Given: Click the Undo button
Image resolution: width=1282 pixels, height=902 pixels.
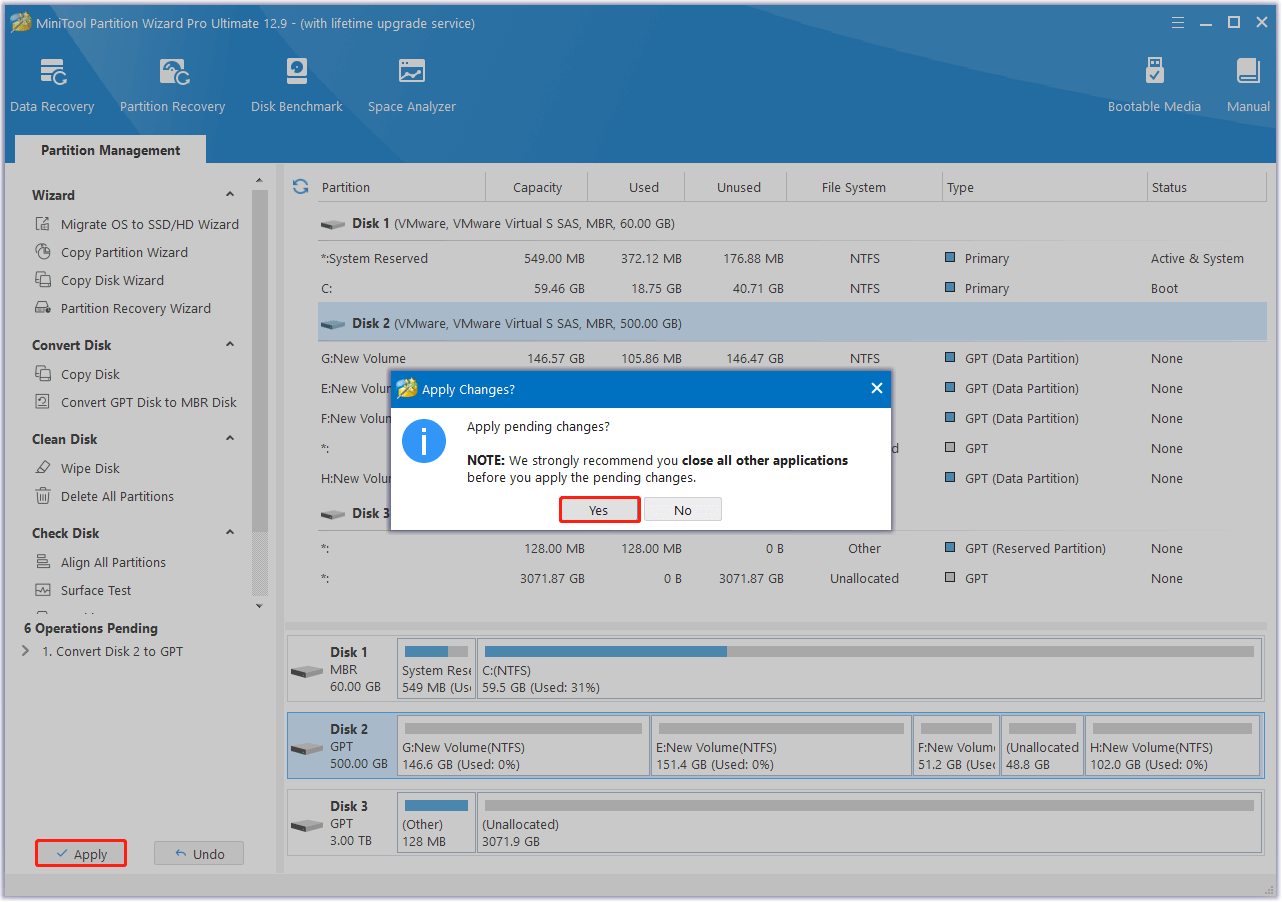Looking at the screenshot, I should [199, 854].
